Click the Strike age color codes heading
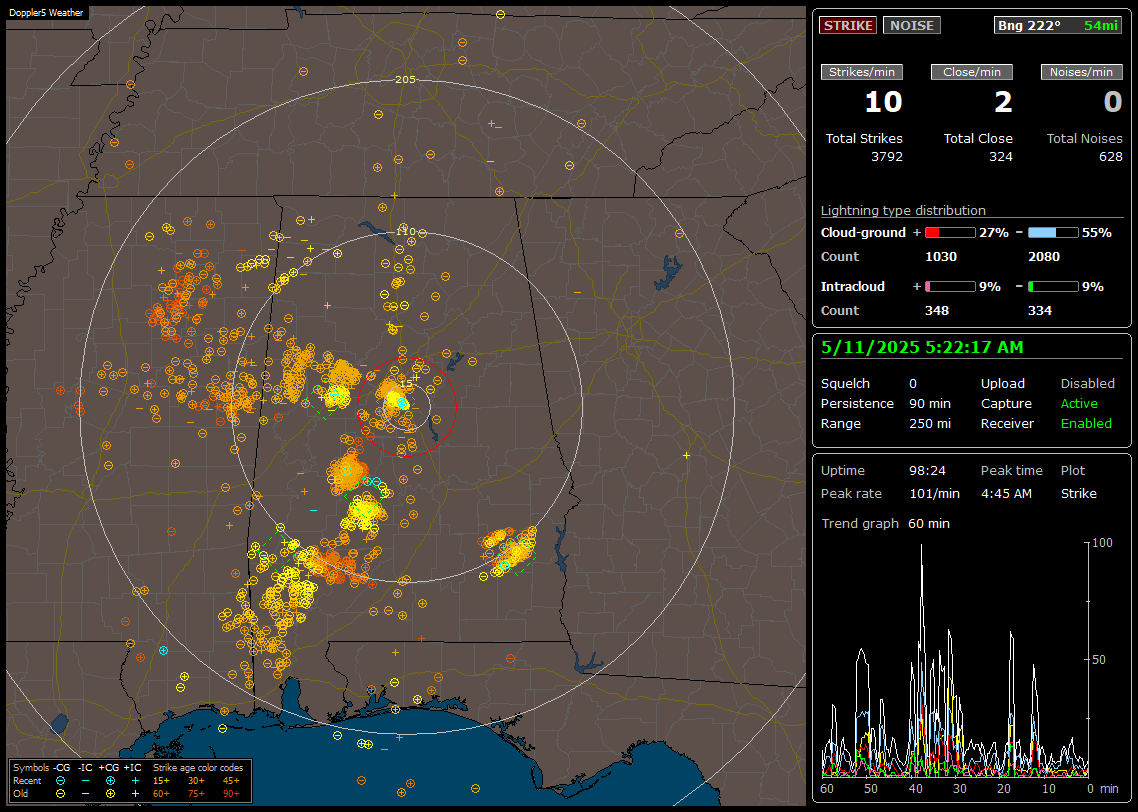The image size is (1138, 812). pos(198,768)
